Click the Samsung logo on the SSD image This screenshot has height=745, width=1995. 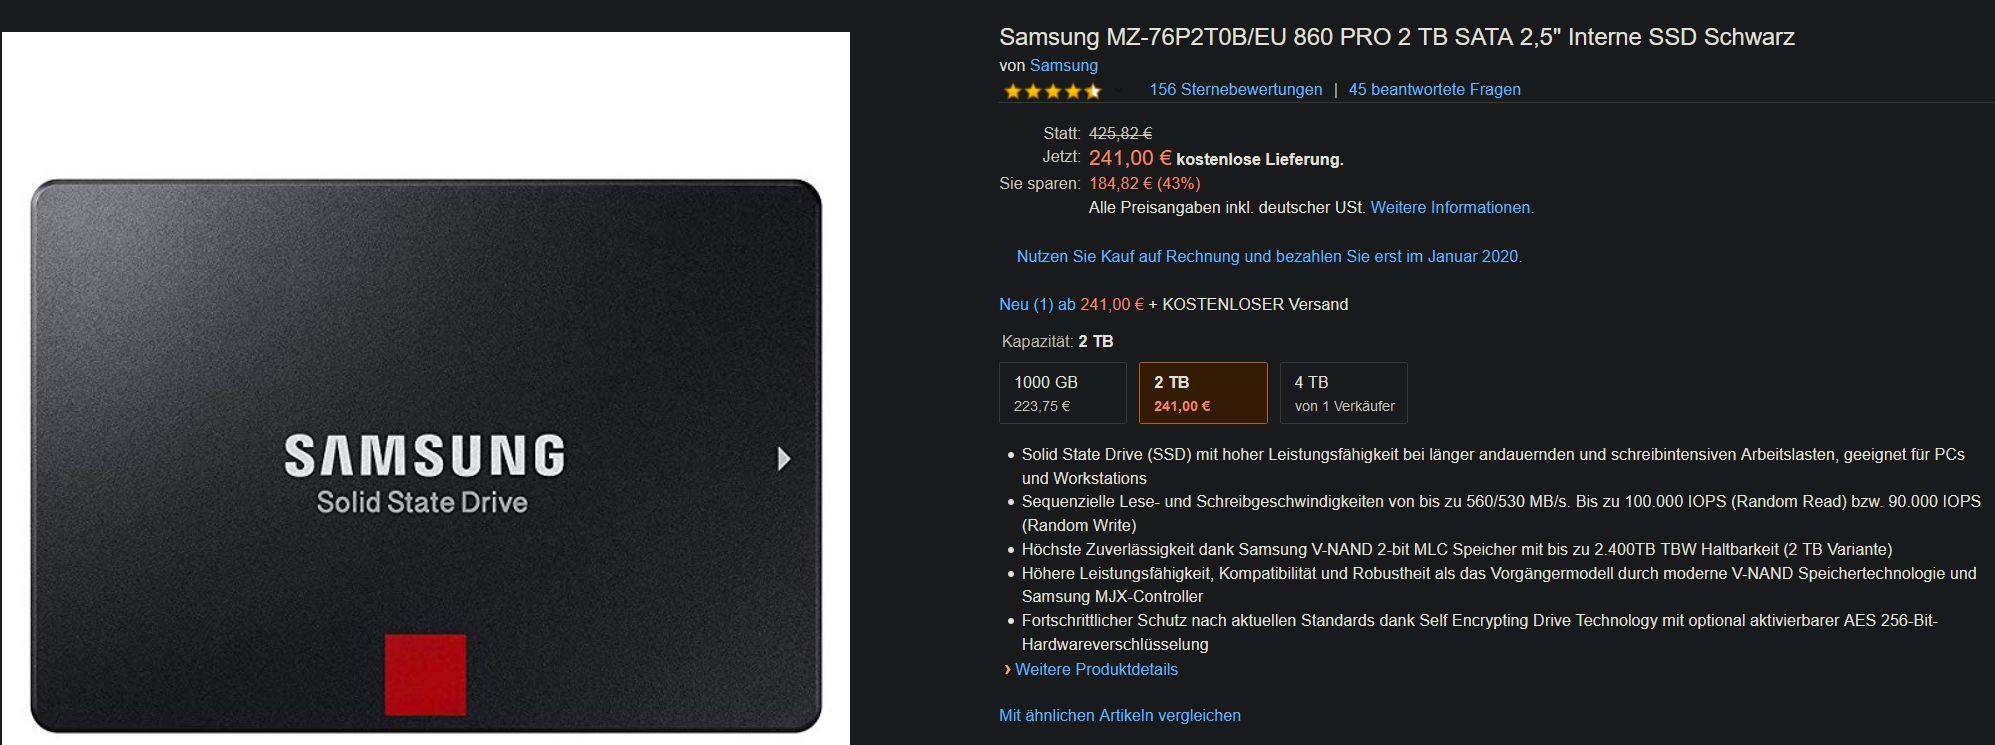425,455
